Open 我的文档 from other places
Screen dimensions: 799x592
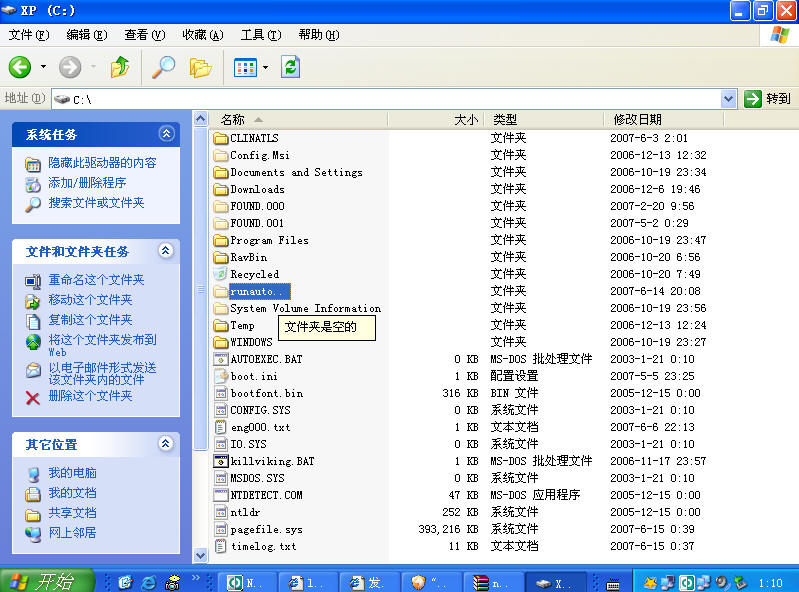72,493
